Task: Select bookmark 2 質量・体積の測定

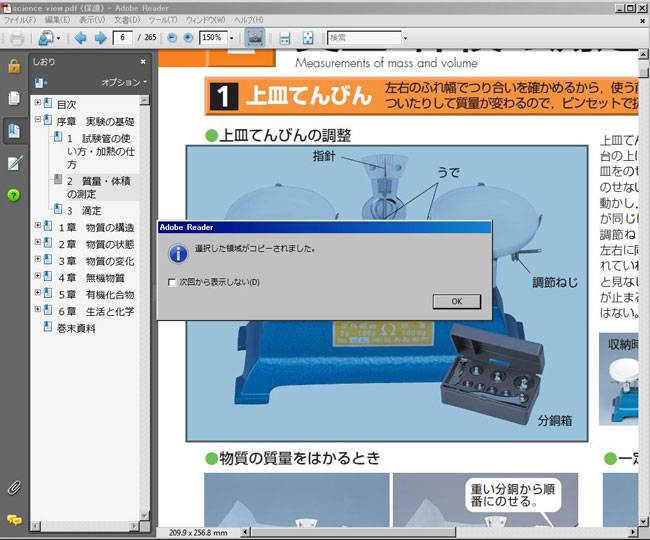Action: [x=99, y=187]
